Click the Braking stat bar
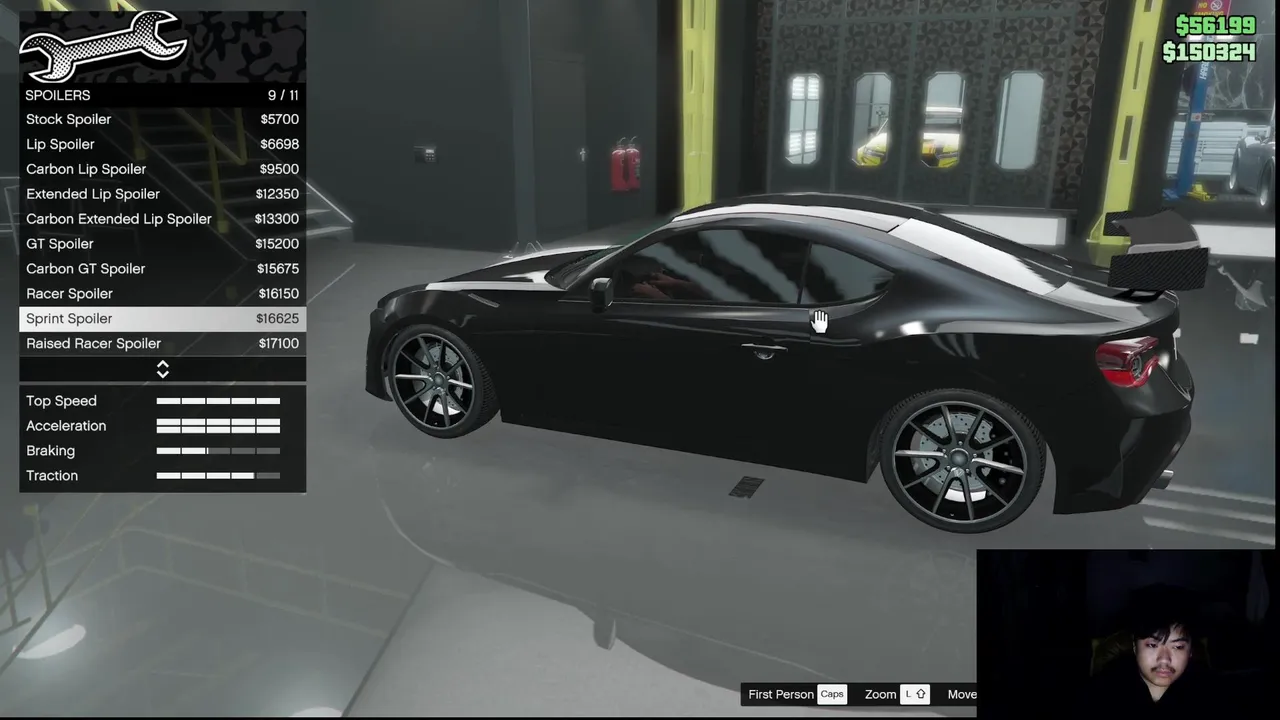Screen dimensions: 1280x720 (x=218, y=451)
